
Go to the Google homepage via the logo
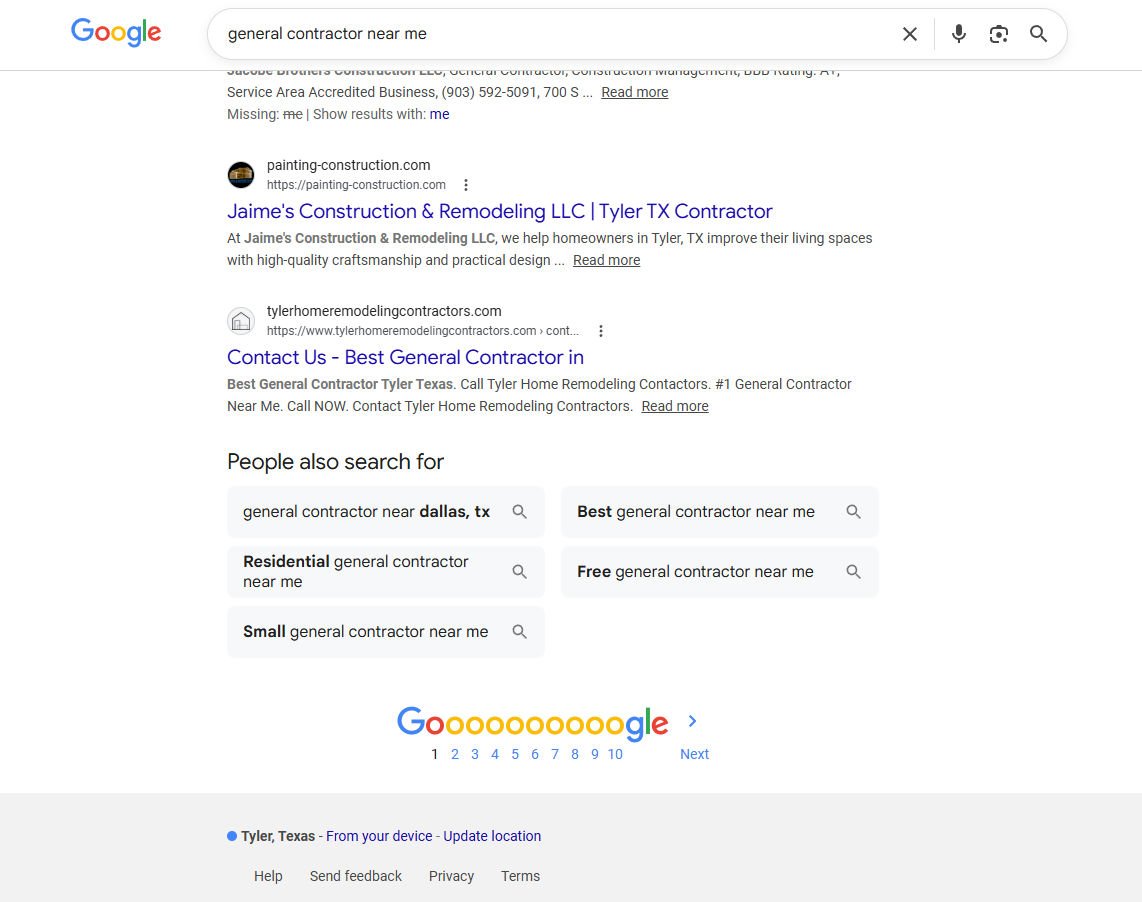point(115,32)
